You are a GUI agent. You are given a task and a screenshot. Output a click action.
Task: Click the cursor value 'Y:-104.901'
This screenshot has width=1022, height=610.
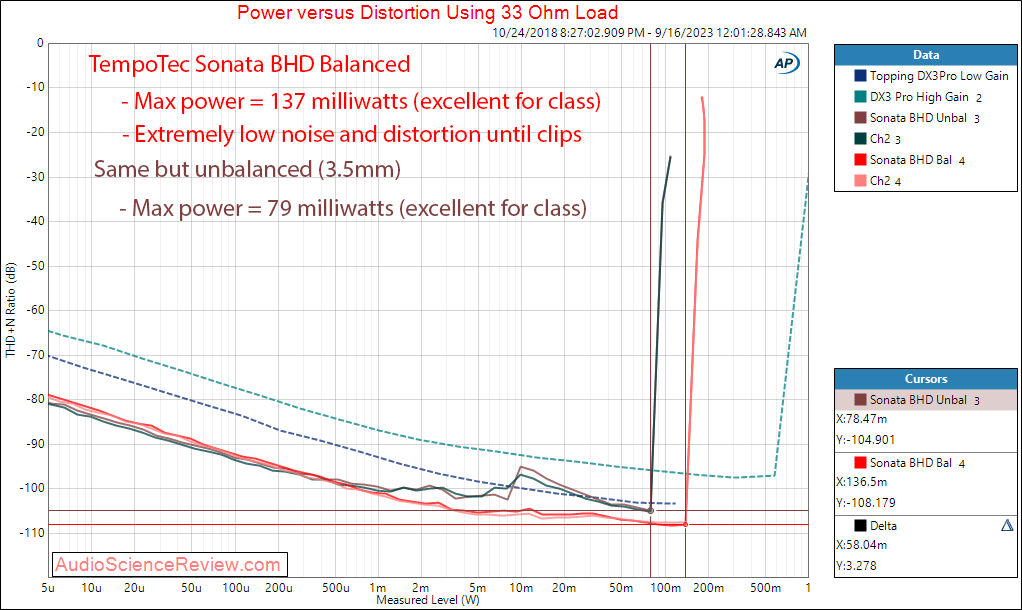(x=866, y=440)
